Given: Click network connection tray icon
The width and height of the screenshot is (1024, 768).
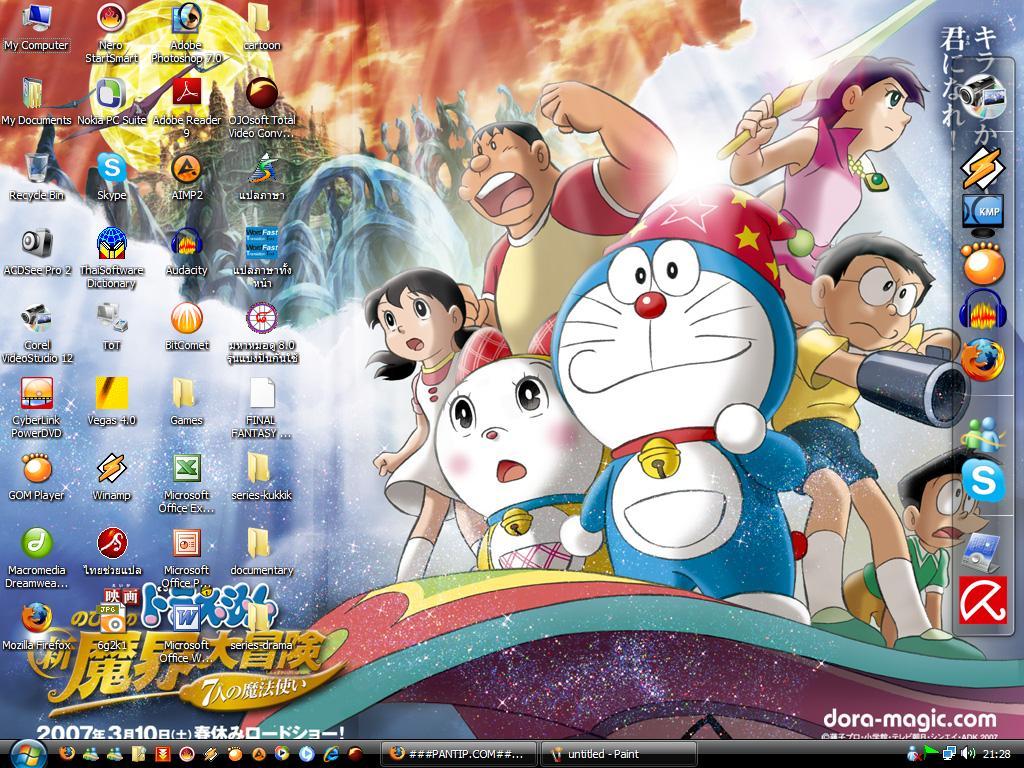Looking at the screenshot, I should tap(950, 754).
